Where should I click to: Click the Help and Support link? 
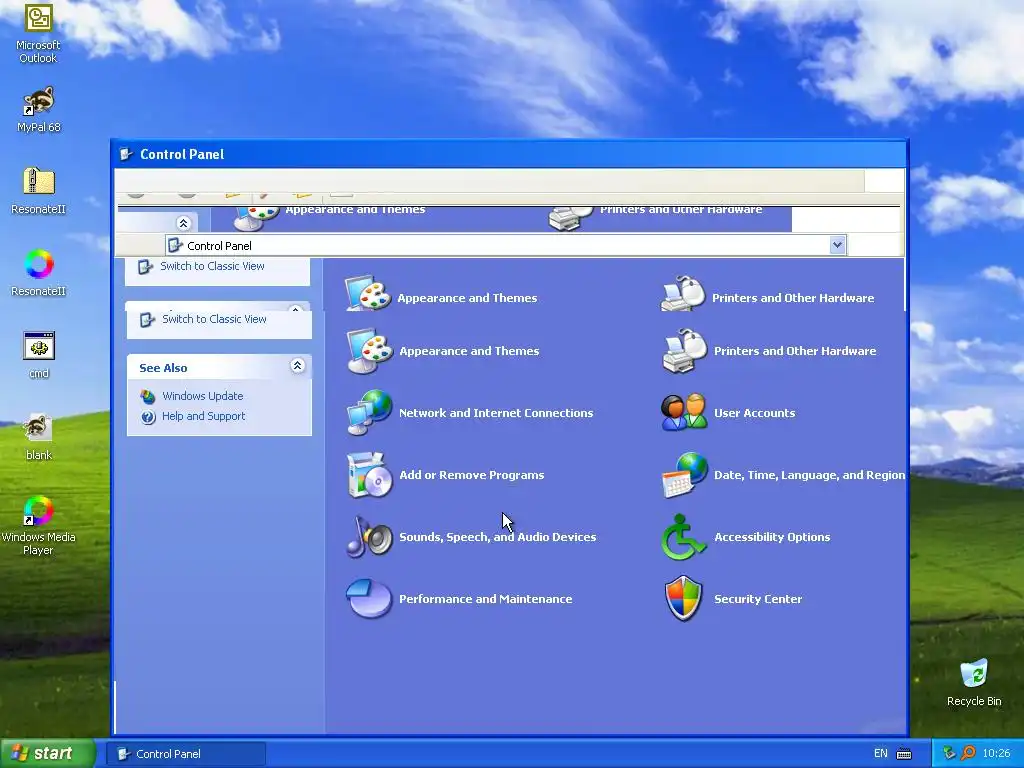[203, 416]
